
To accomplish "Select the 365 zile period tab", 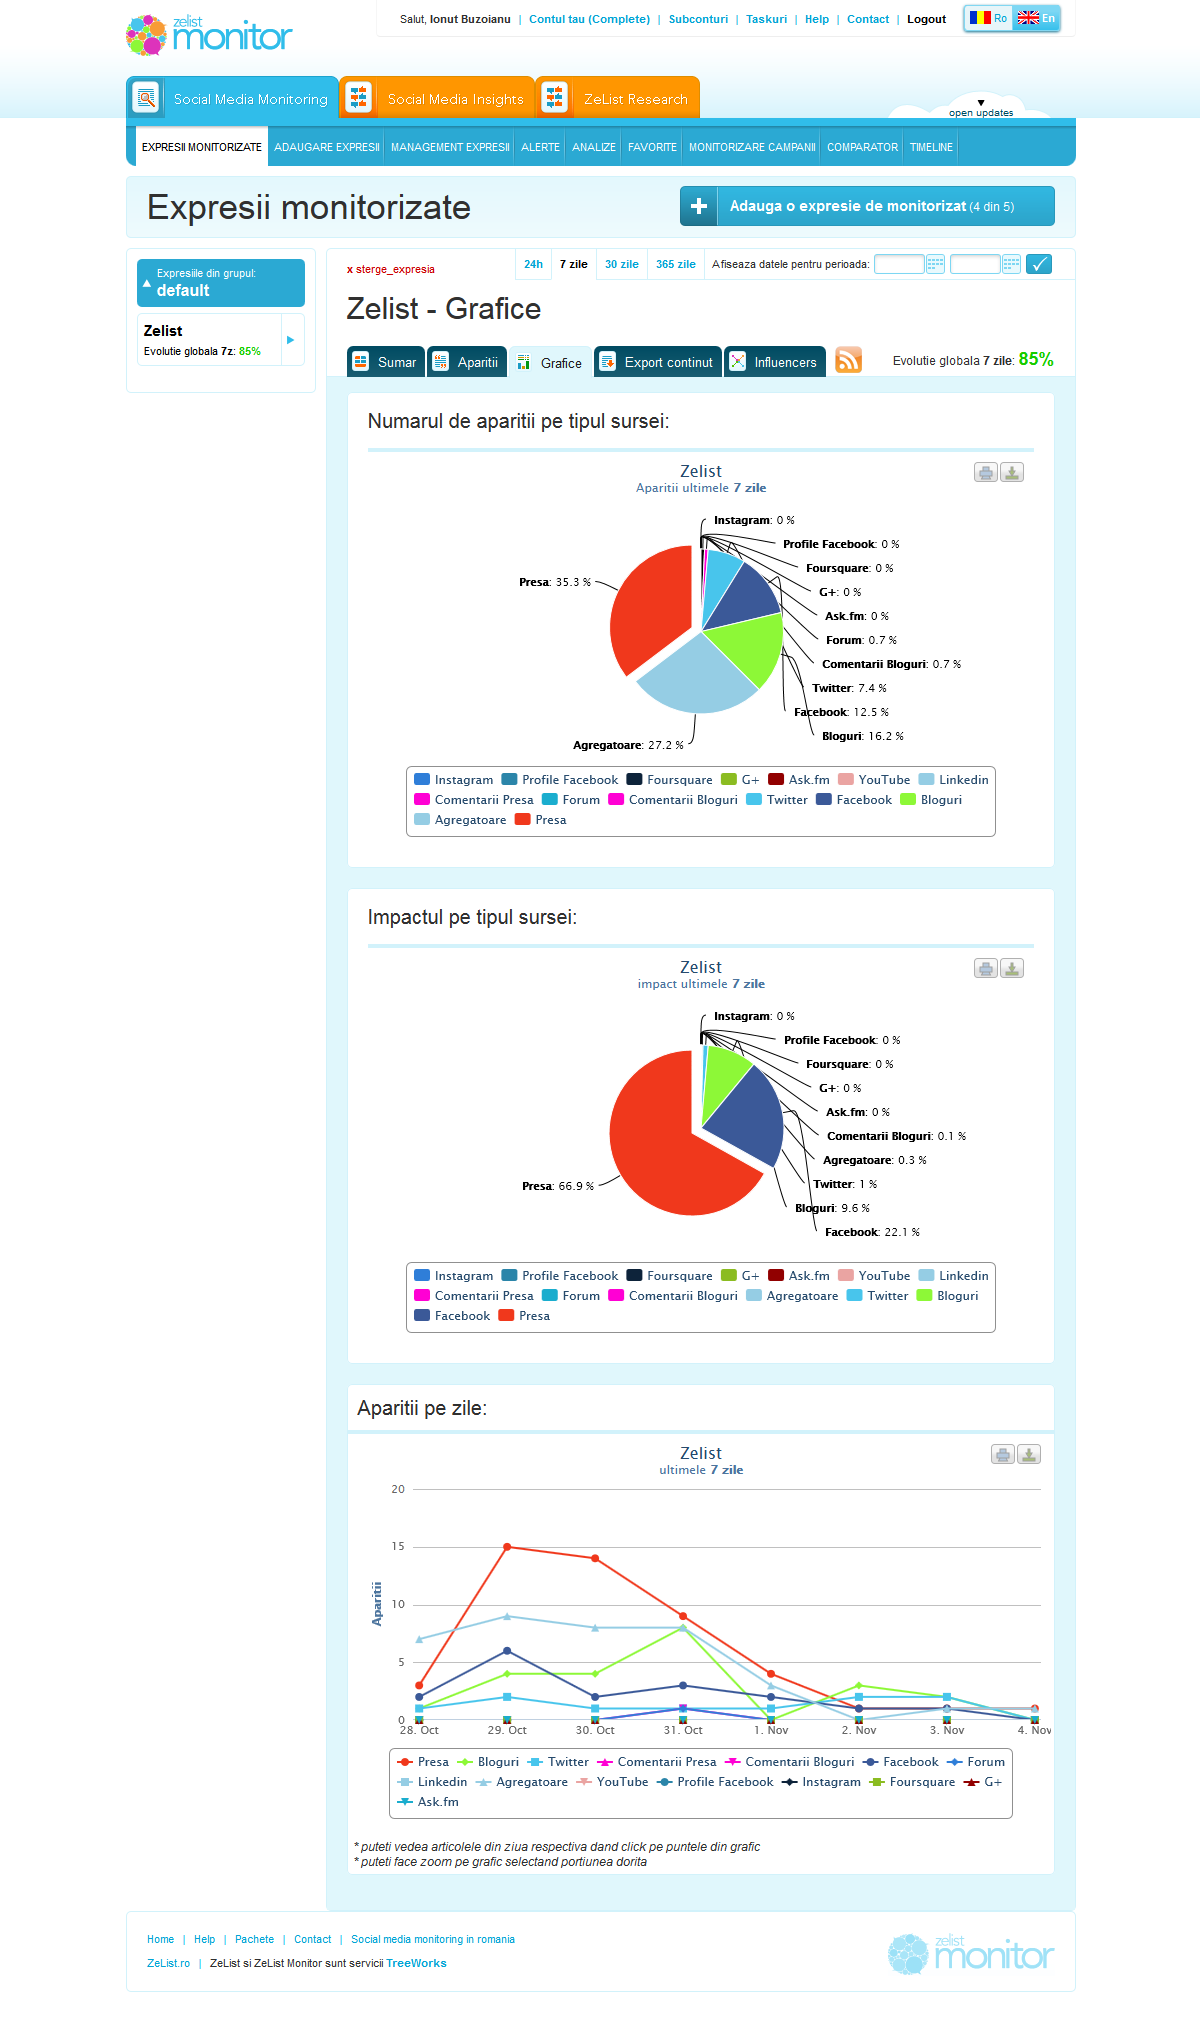I will 676,264.
